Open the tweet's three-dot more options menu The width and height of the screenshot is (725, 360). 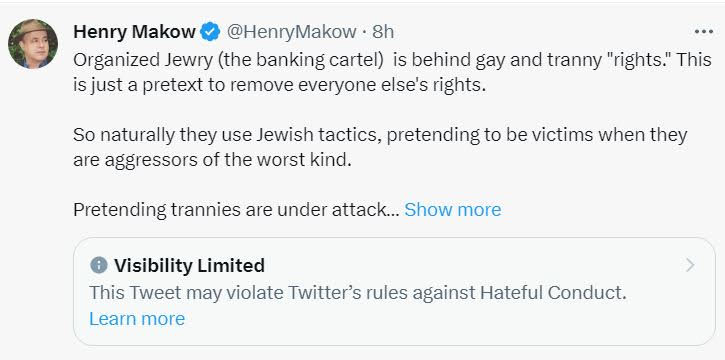click(704, 32)
